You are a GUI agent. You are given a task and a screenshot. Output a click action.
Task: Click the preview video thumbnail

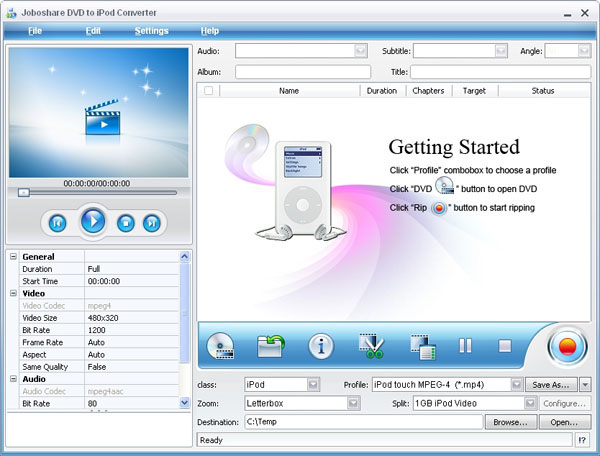point(99,112)
